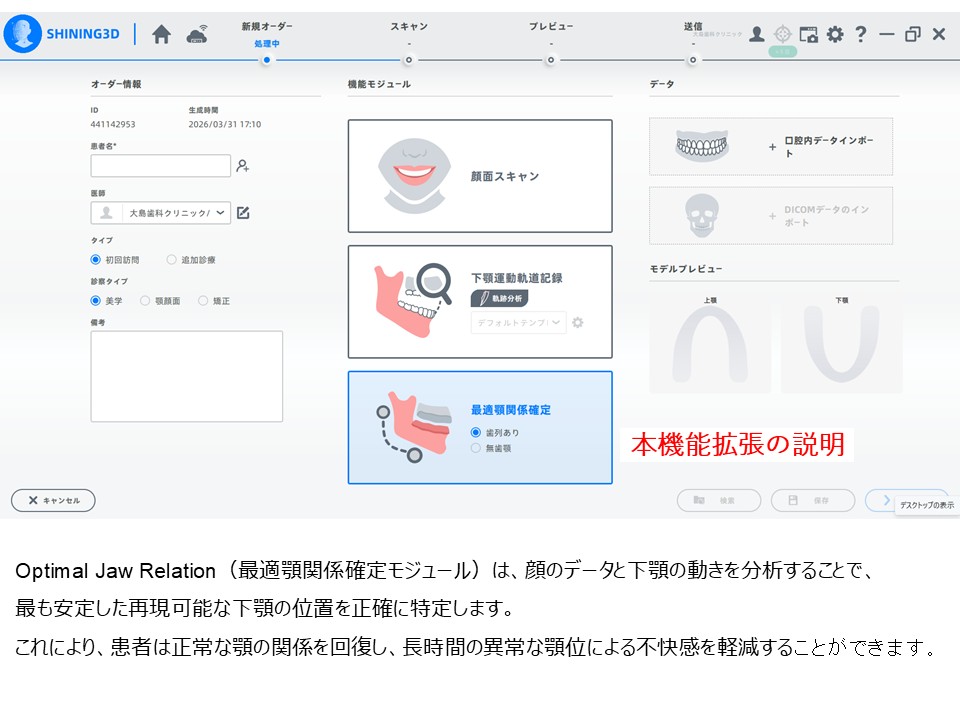Click the 保存 save button
The image size is (960, 720).
812,500
